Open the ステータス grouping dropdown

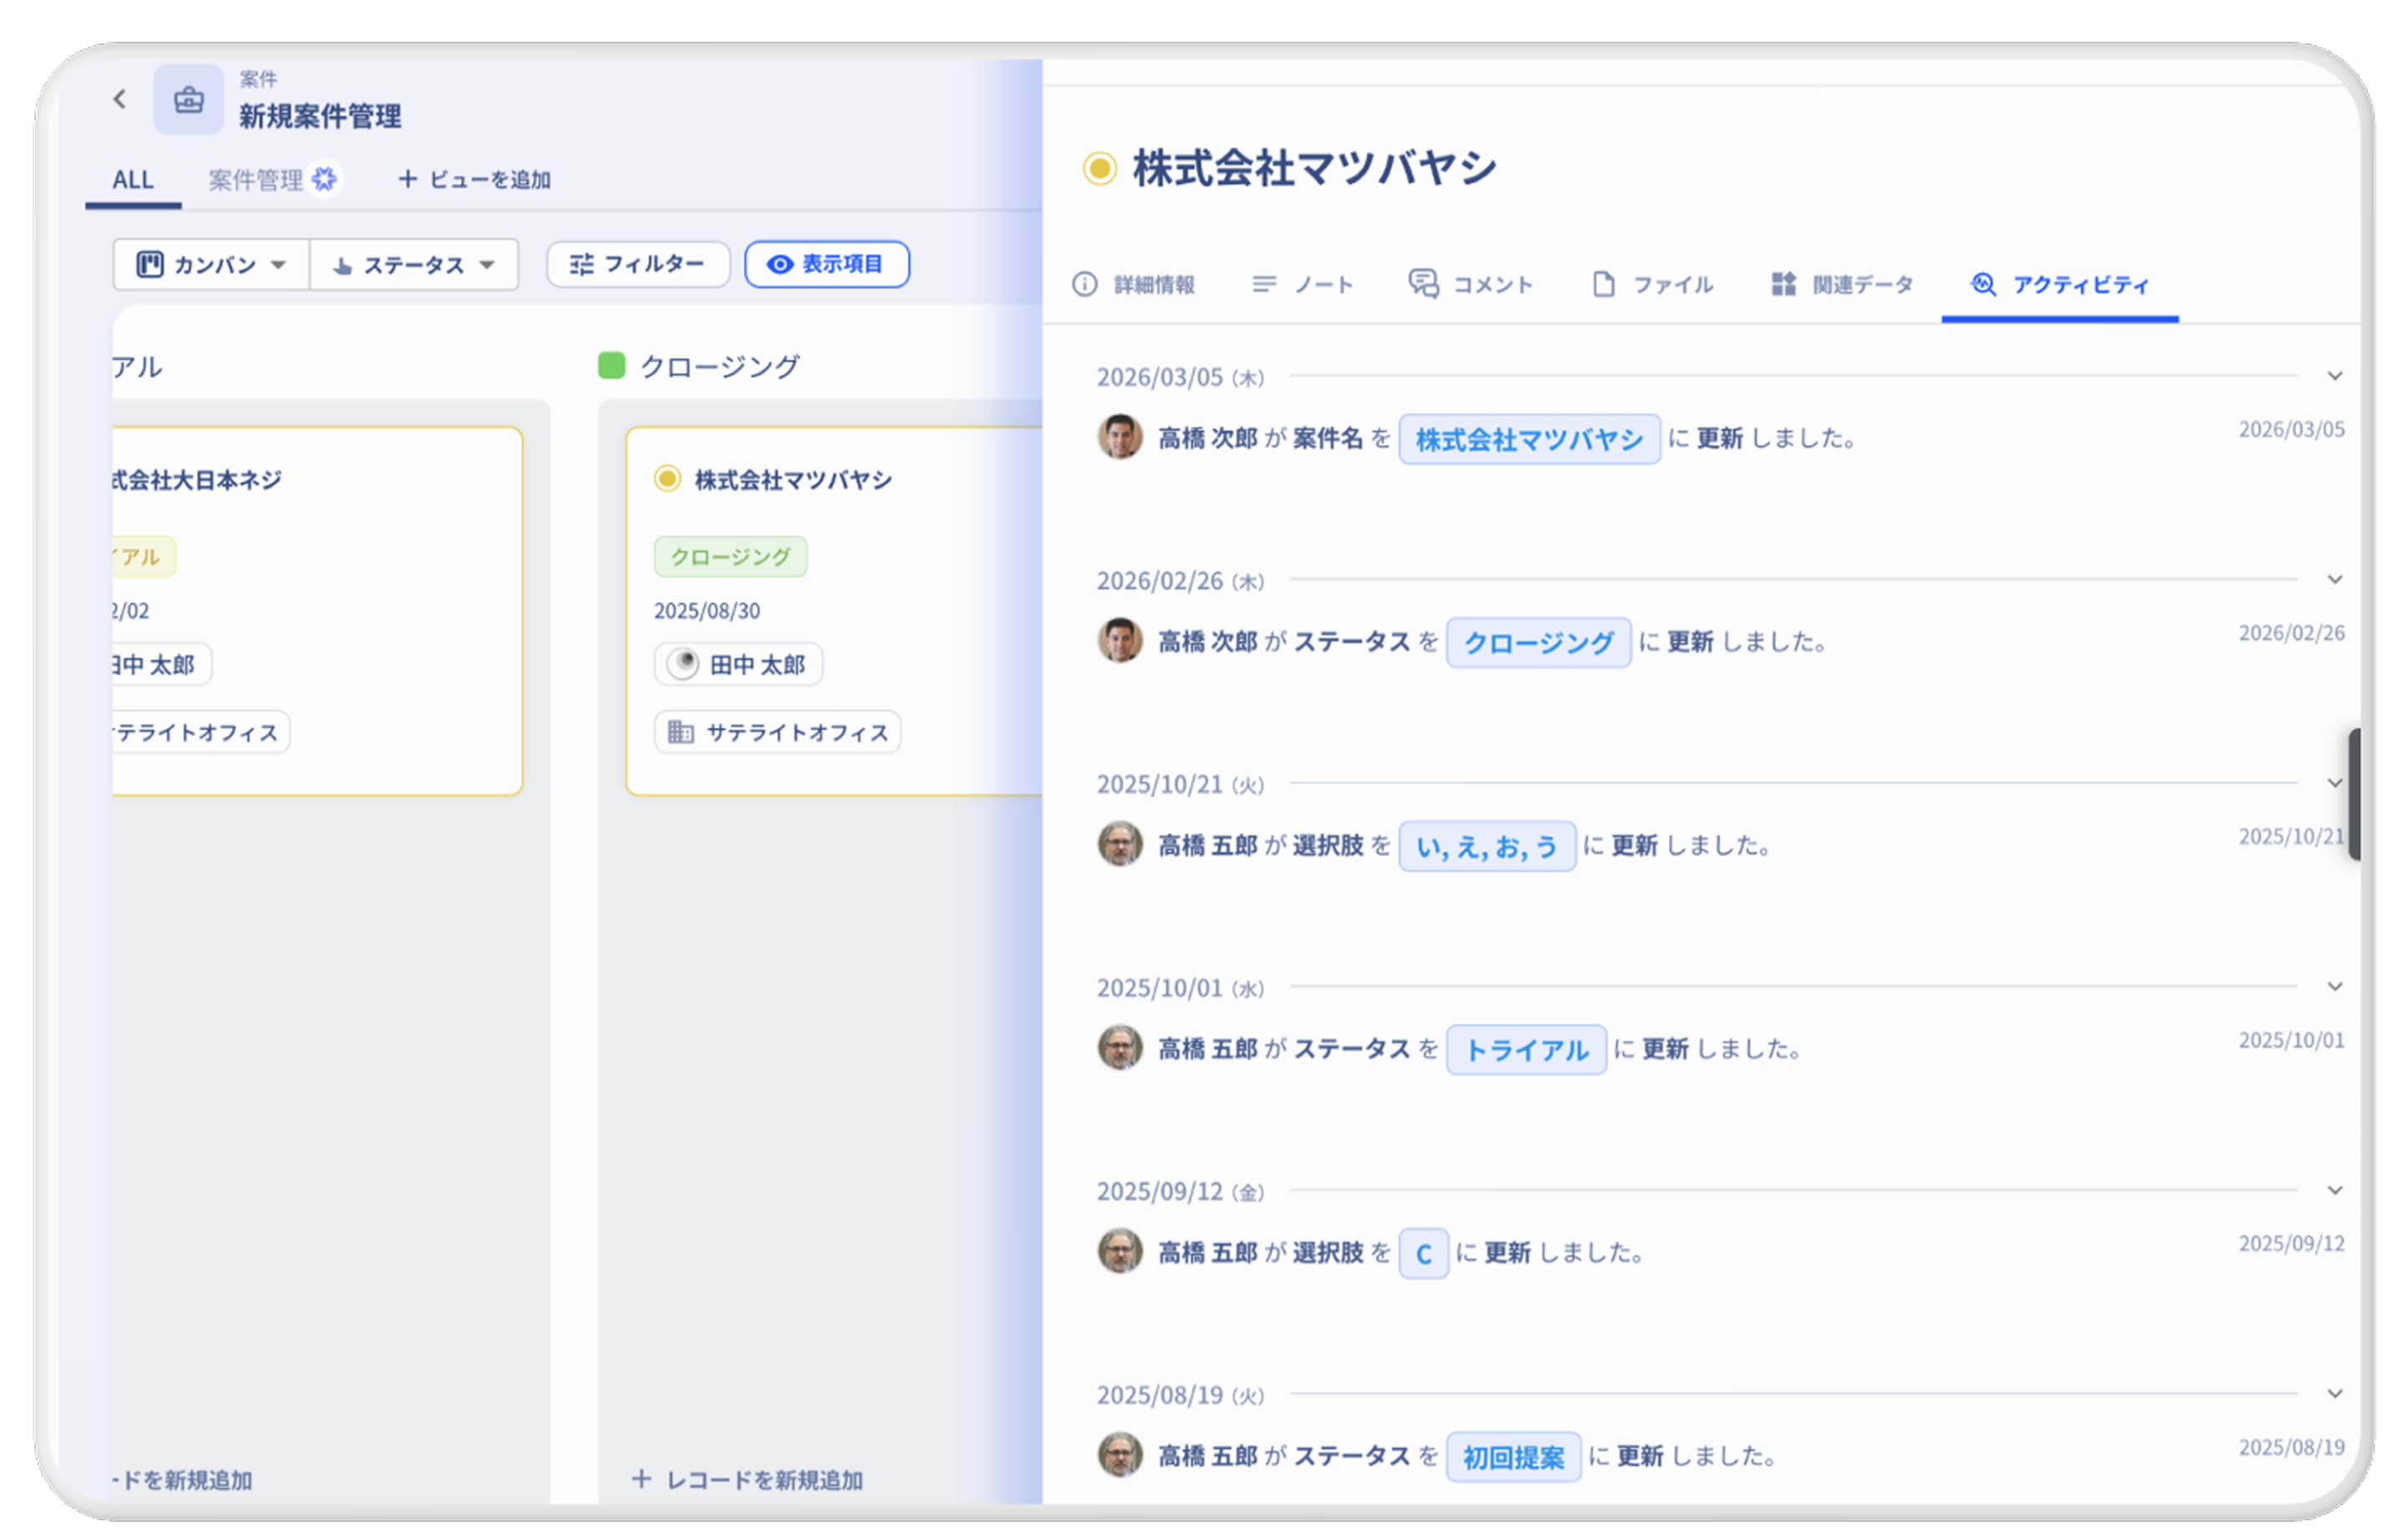click(x=413, y=264)
